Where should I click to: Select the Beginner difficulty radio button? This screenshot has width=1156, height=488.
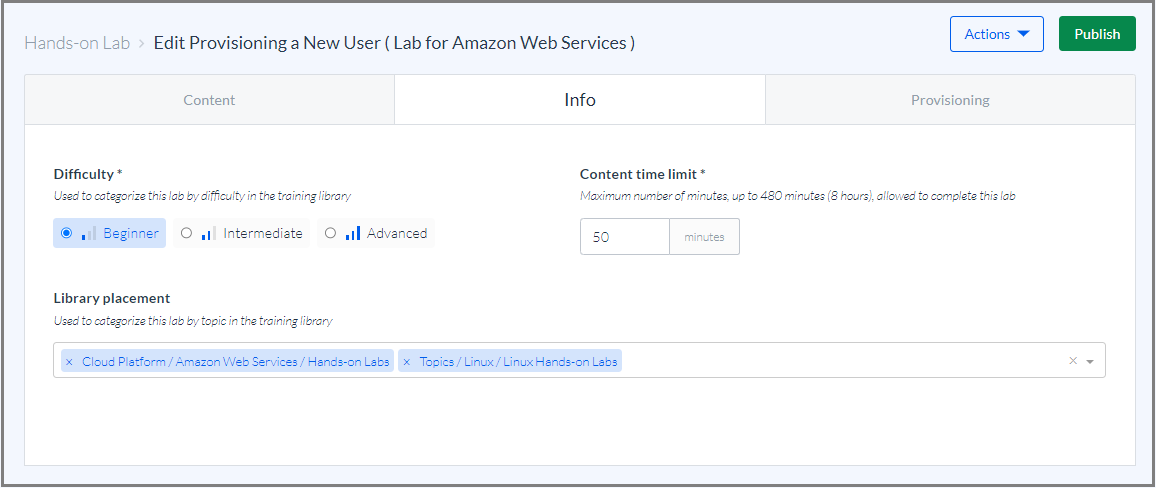(66, 233)
